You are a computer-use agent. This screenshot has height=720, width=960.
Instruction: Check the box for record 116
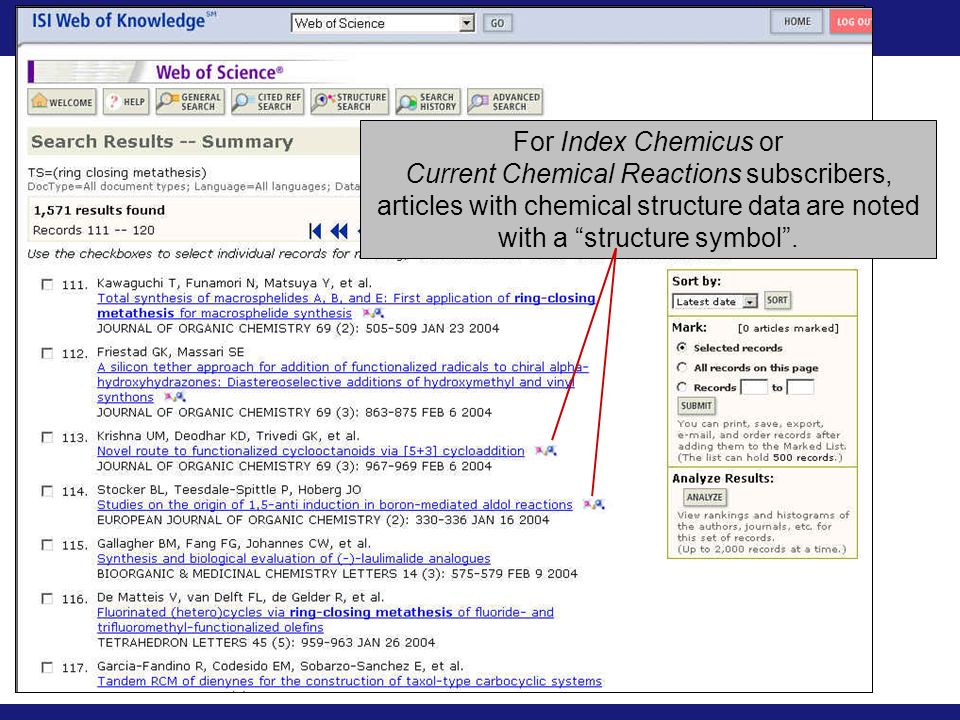click(x=47, y=599)
